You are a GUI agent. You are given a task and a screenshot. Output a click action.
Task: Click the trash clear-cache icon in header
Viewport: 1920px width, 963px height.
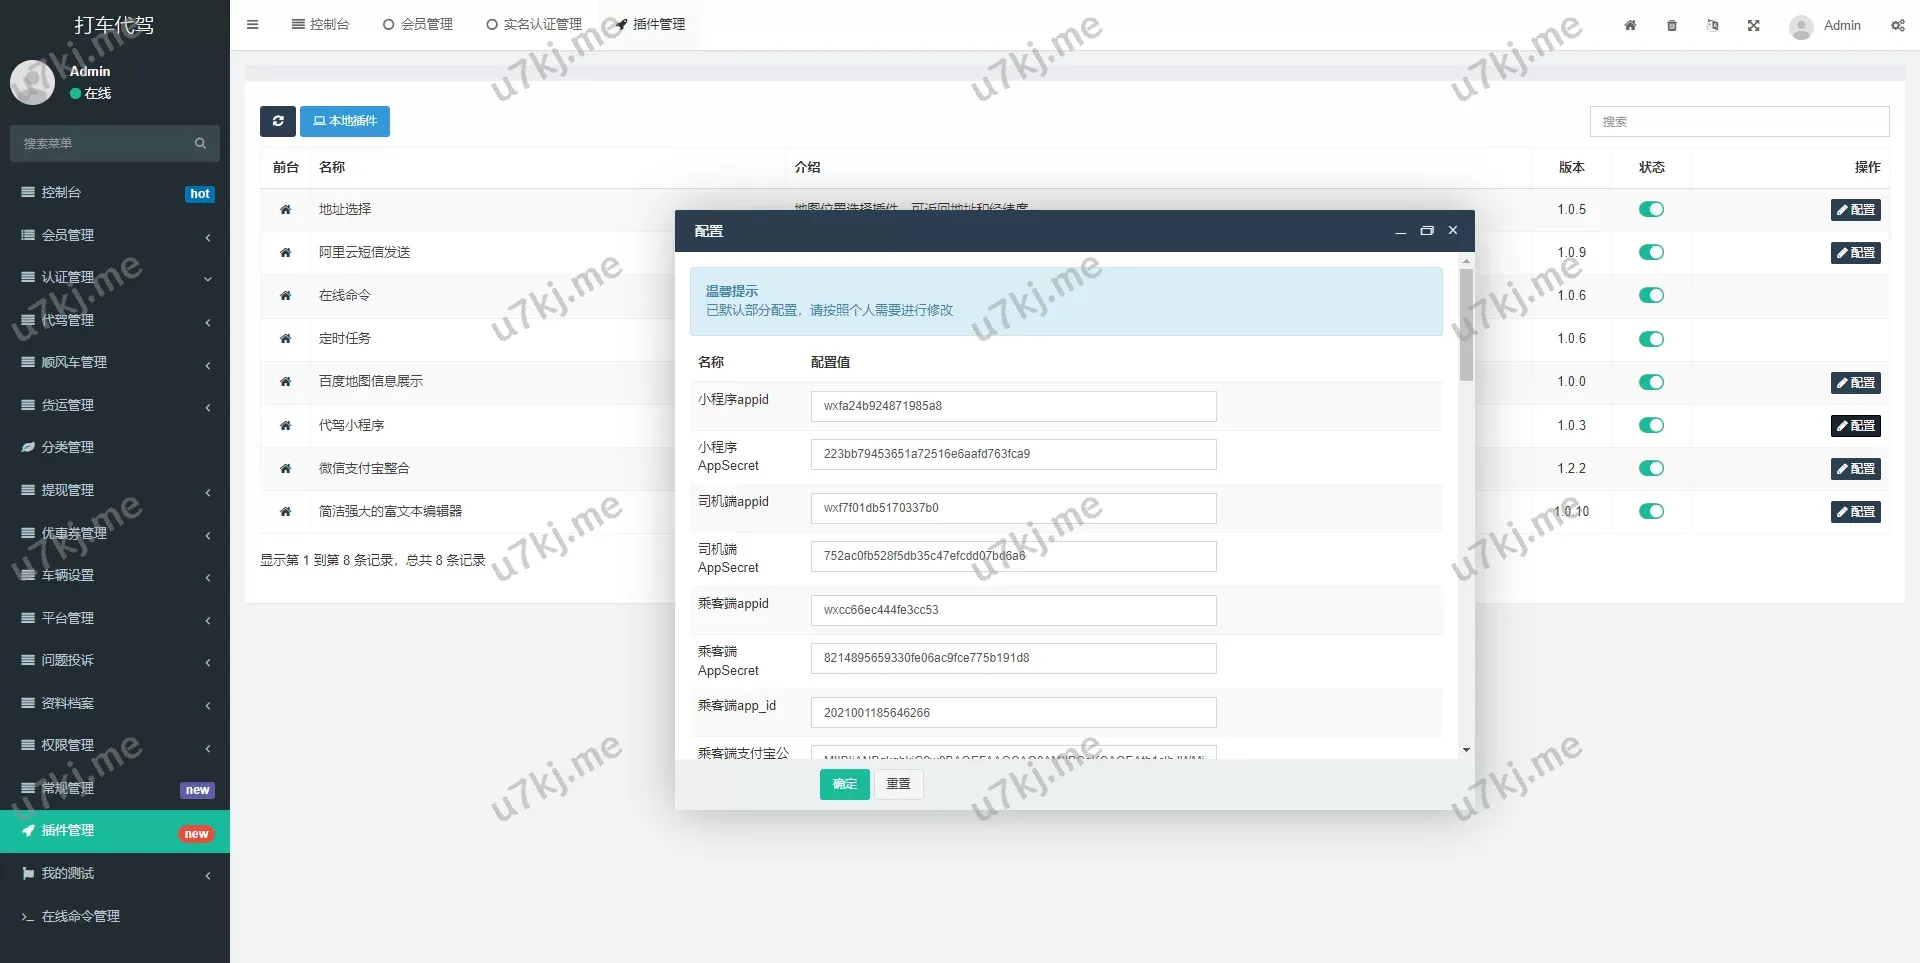[1672, 25]
